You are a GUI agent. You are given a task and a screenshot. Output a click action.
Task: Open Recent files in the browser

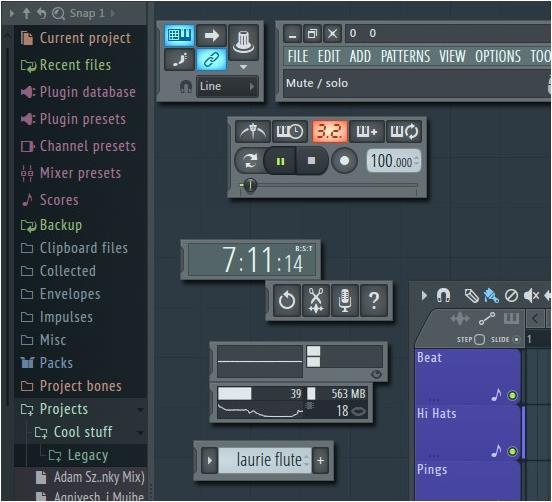click(65, 65)
